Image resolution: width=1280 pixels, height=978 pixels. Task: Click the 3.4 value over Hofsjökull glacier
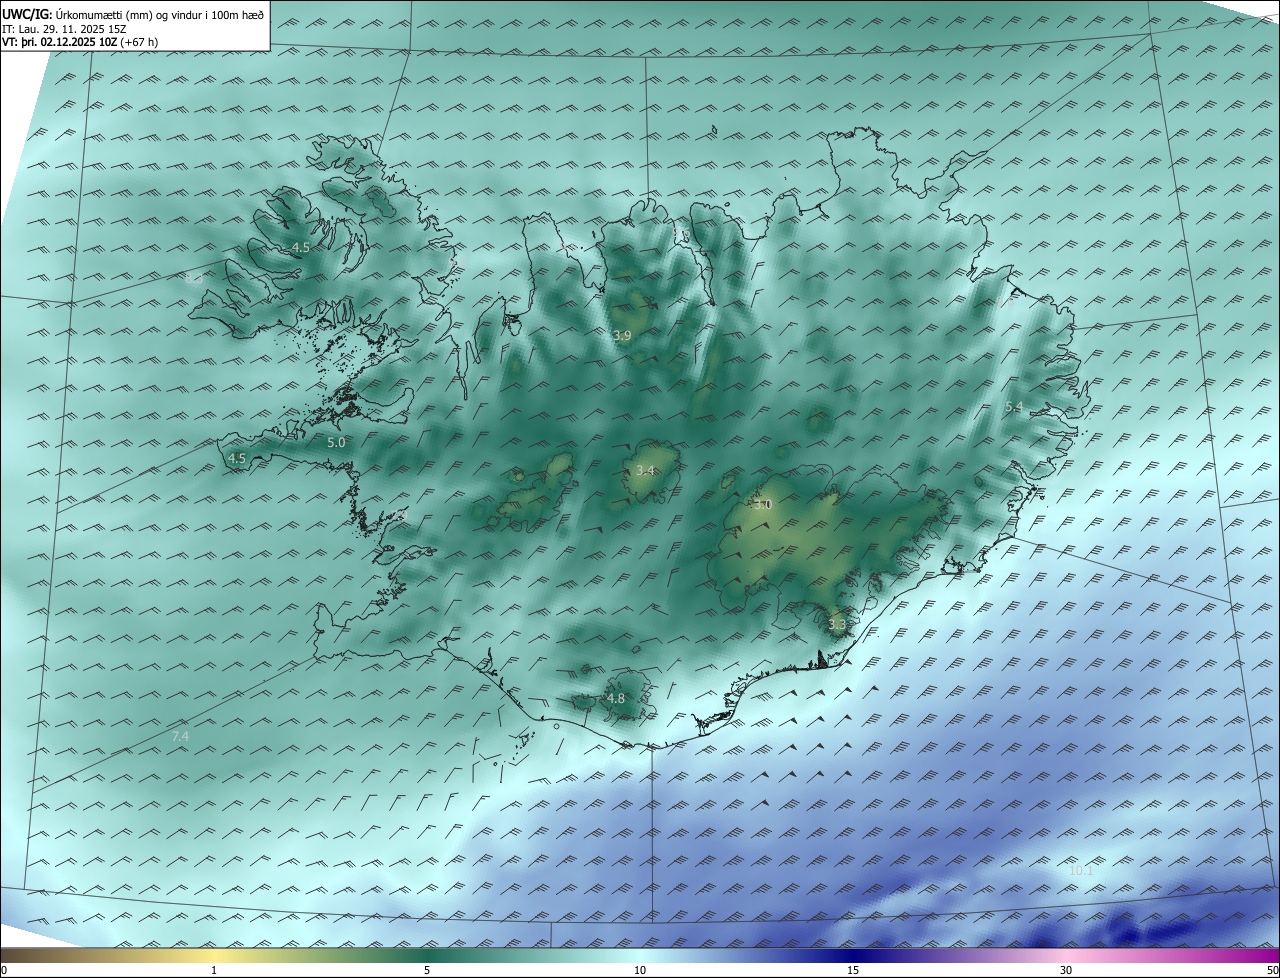click(x=645, y=470)
